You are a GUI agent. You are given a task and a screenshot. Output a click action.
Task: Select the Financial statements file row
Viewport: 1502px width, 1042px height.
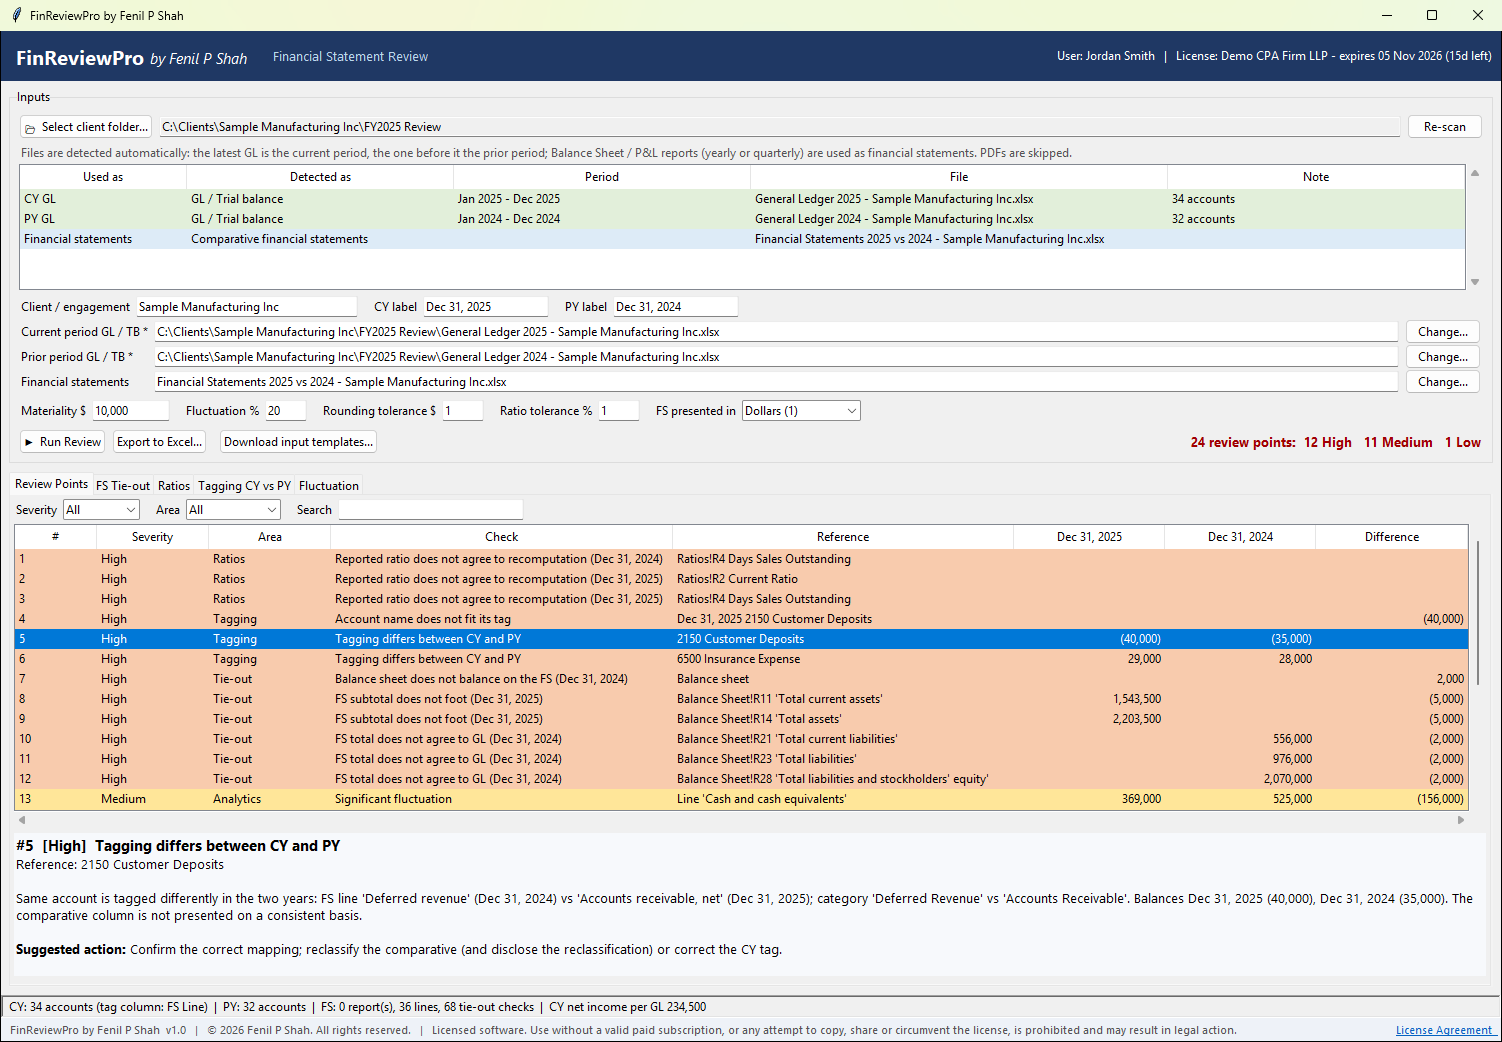[x=742, y=239]
